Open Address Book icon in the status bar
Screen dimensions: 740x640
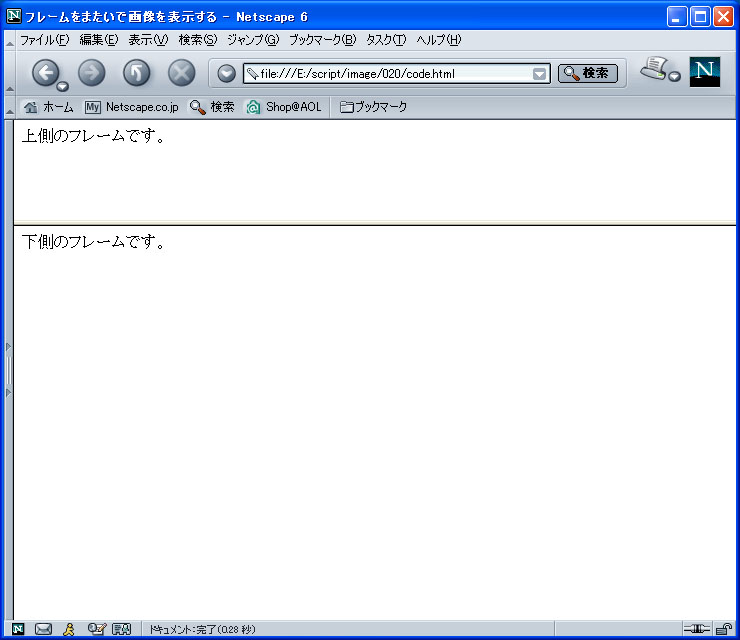[x=121, y=629]
